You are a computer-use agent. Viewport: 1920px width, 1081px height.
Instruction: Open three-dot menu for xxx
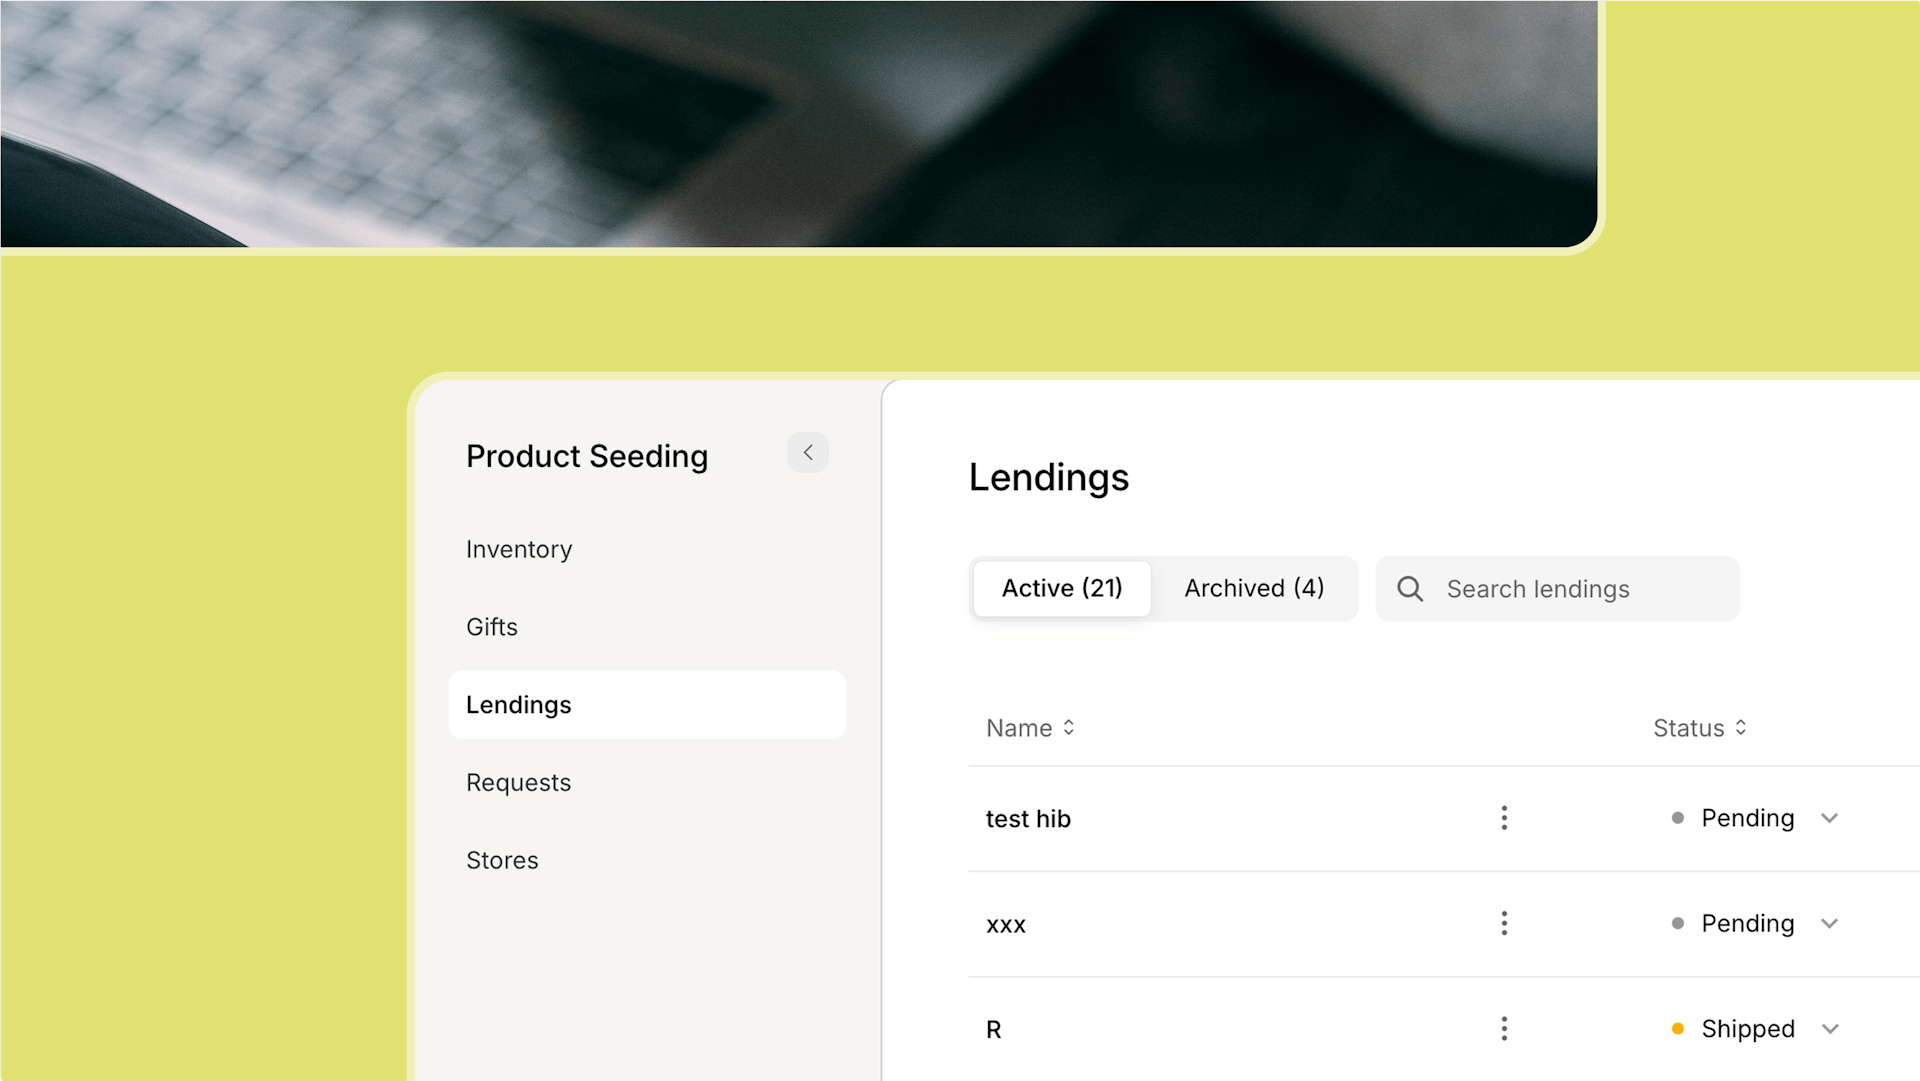1504,923
